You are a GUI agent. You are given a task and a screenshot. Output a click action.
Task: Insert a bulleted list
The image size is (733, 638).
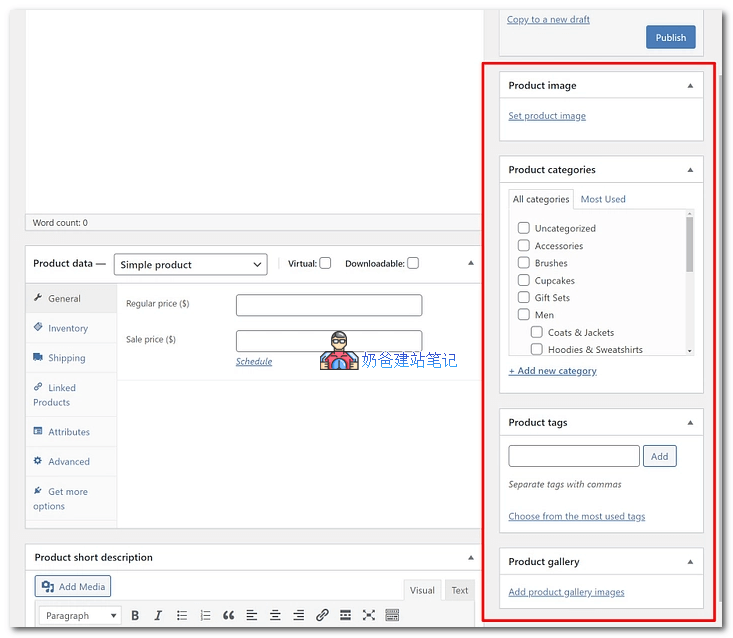(182, 615)
